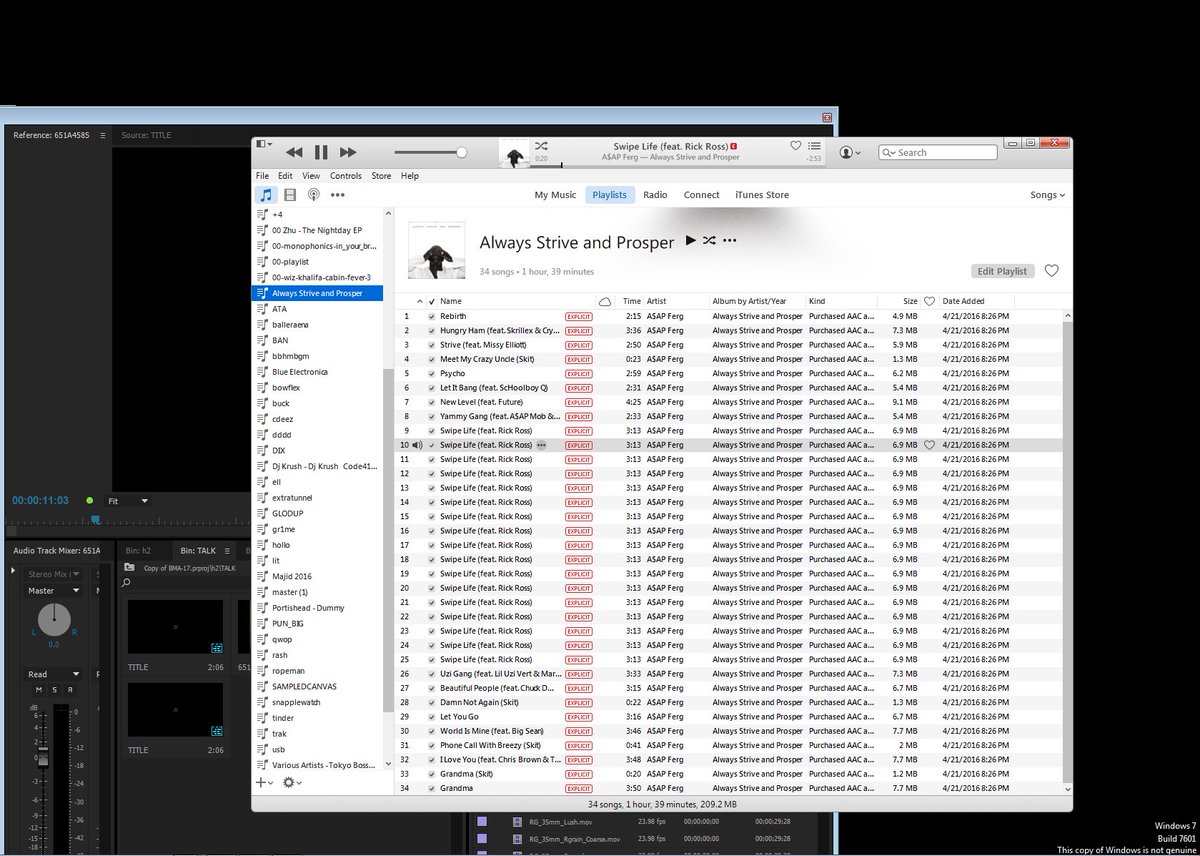Switch to Bin: h2 tab in Premiere
Viewport: 1200px width, 856px height.
point(138,550)
